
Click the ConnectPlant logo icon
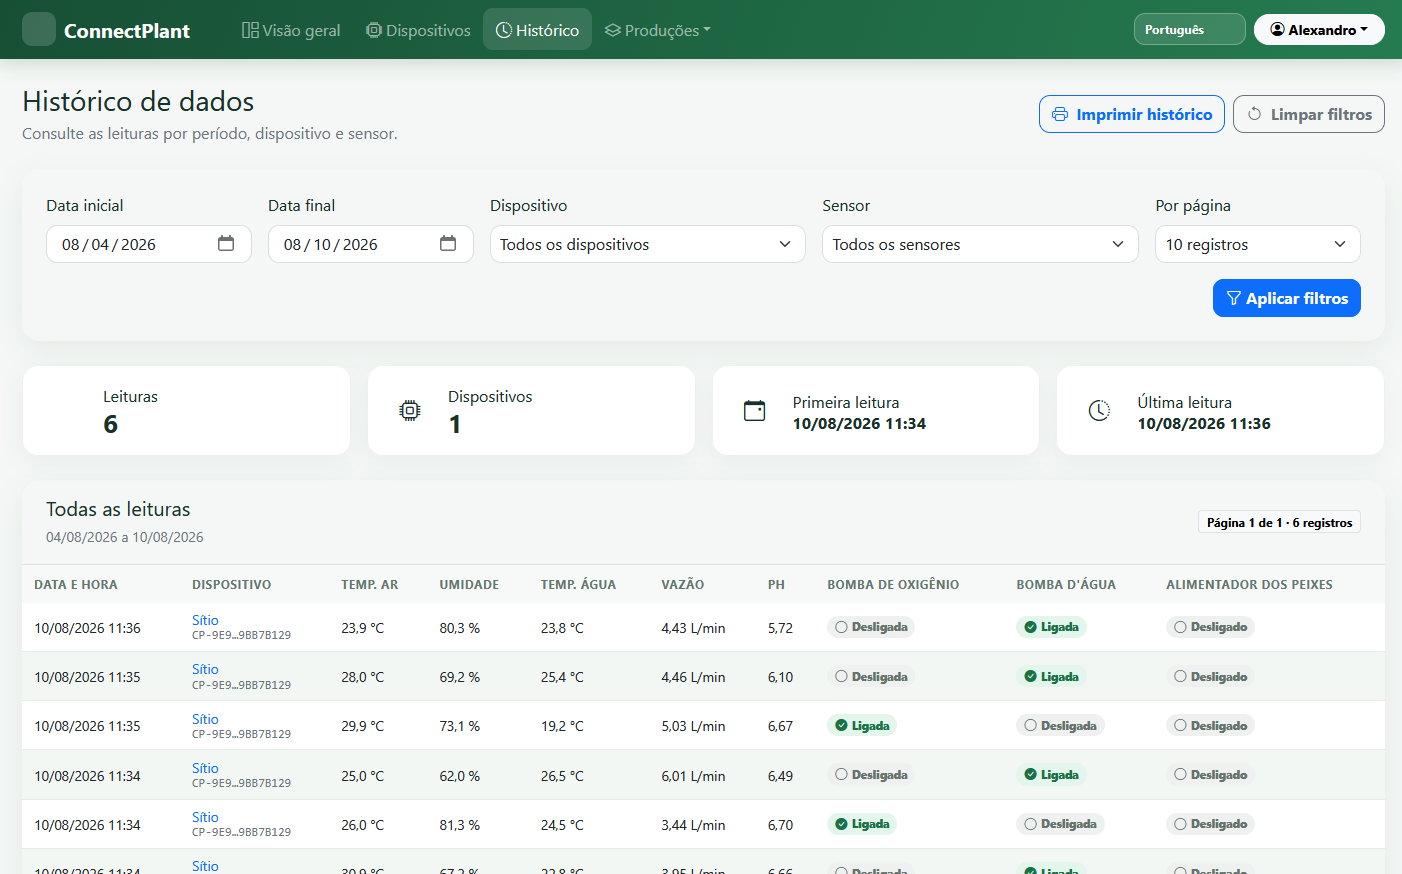(x=39, y=29)
